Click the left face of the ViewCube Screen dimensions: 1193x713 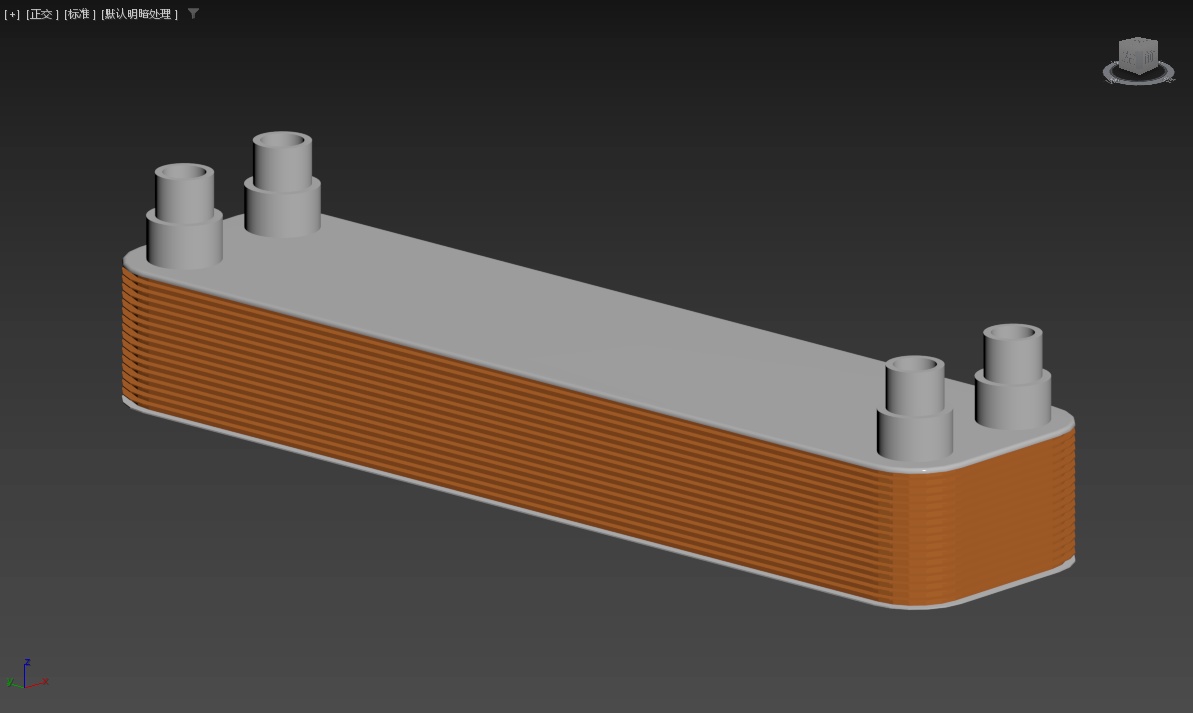coord(1130,60)
